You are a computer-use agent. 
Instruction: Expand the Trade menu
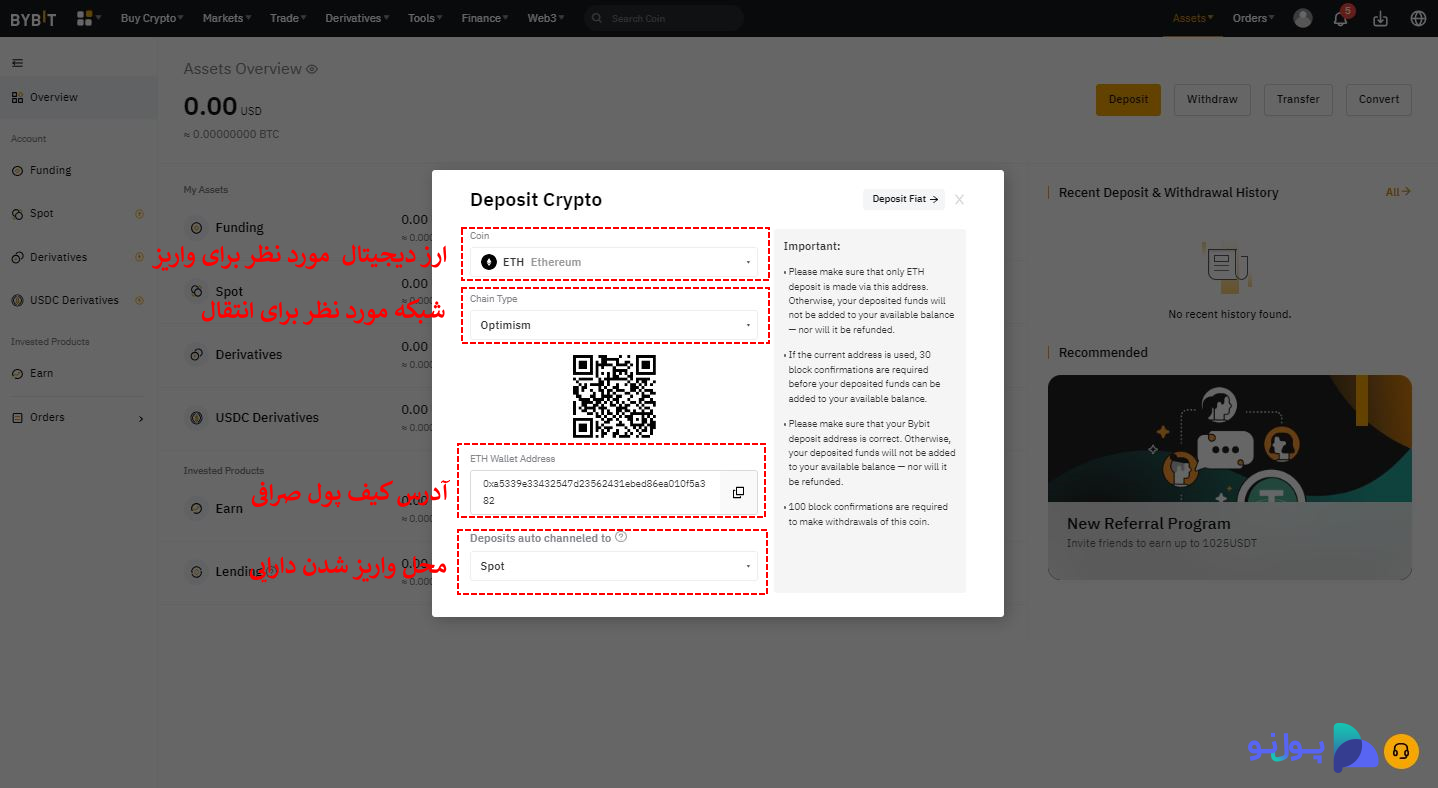288,18
